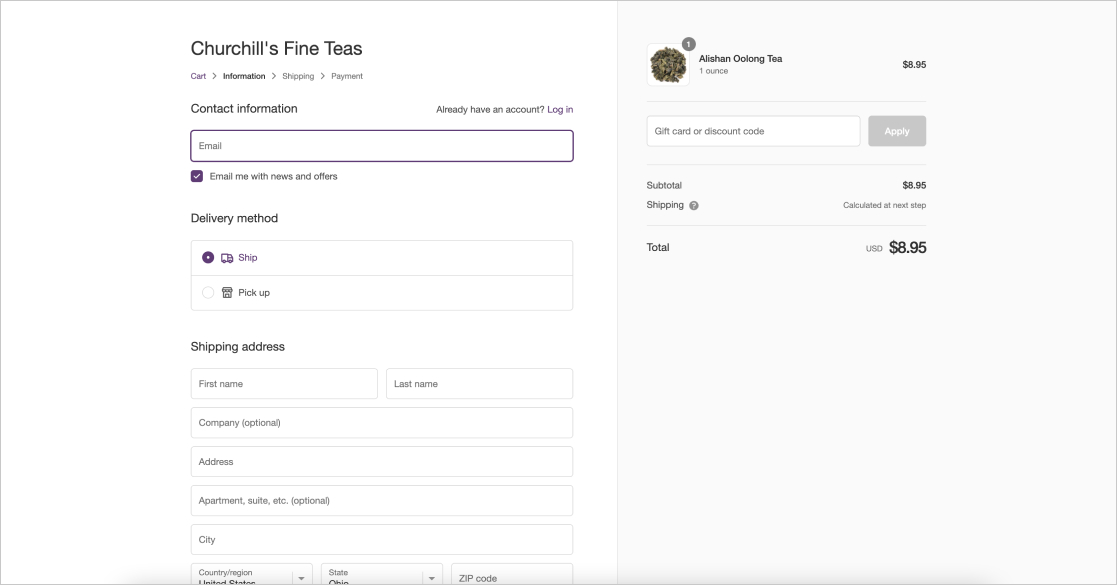
Task: Click the 'Already have an account?' text
Action: click(490, 110)
